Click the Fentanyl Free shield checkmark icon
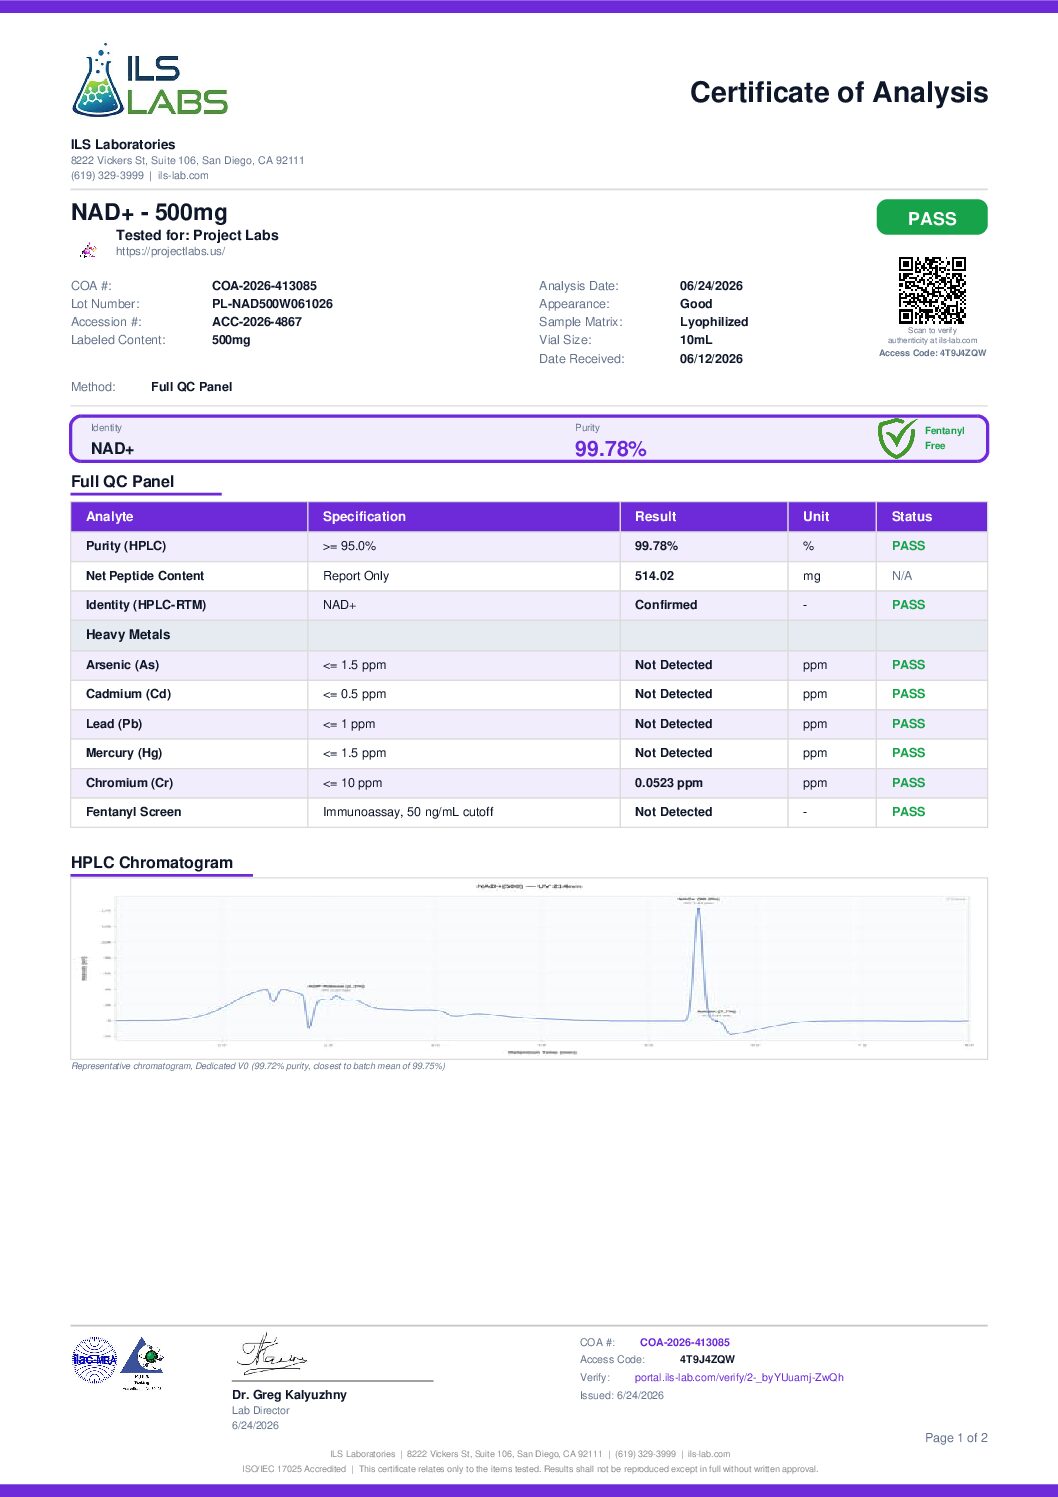Screen dimensions: 1058x1497 pos(896,439)
